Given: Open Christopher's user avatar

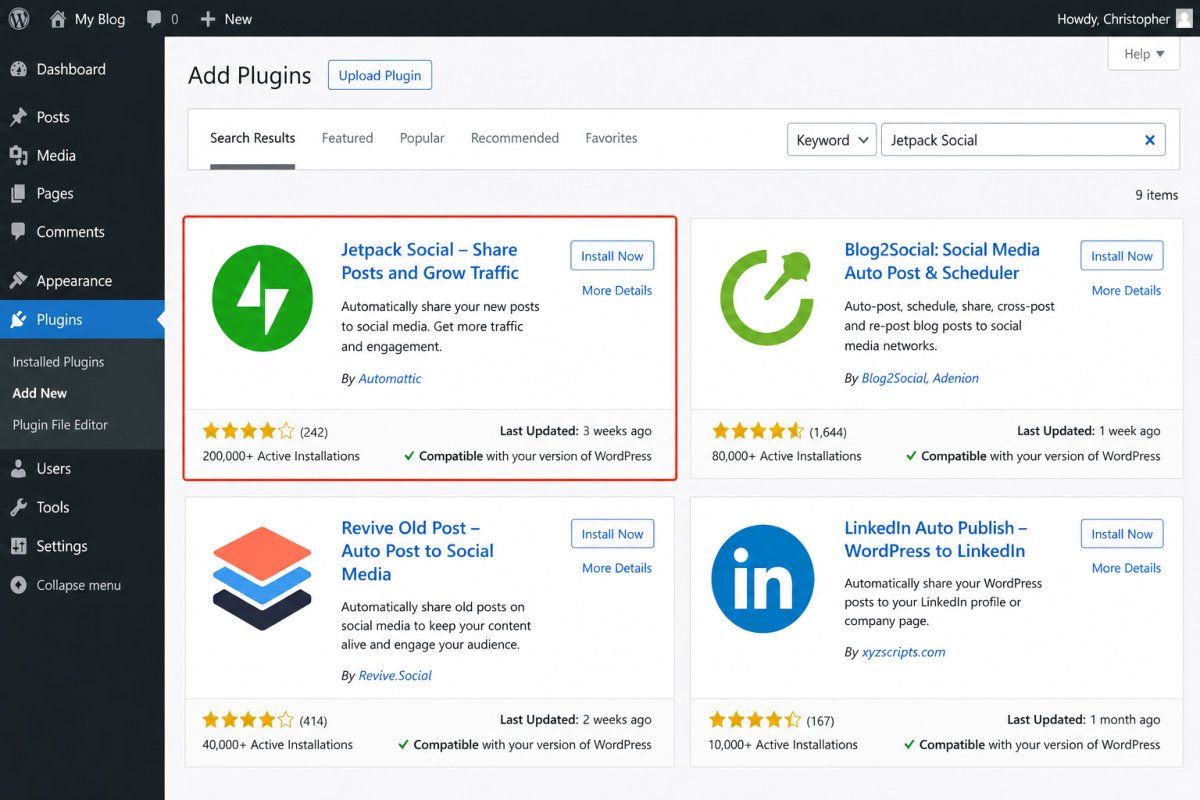Looking at the screenshot, I should [1184, 19].
